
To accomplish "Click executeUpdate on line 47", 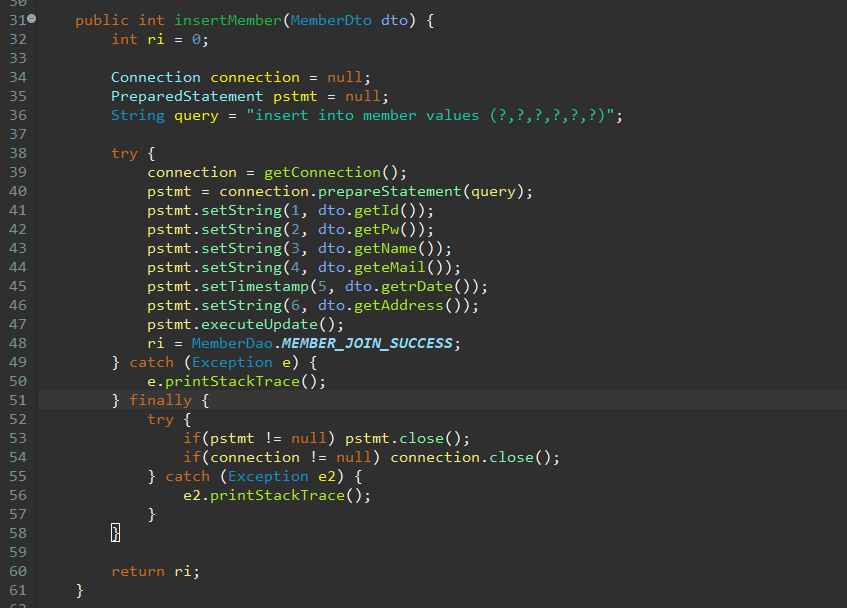I will tap(259, 325).
